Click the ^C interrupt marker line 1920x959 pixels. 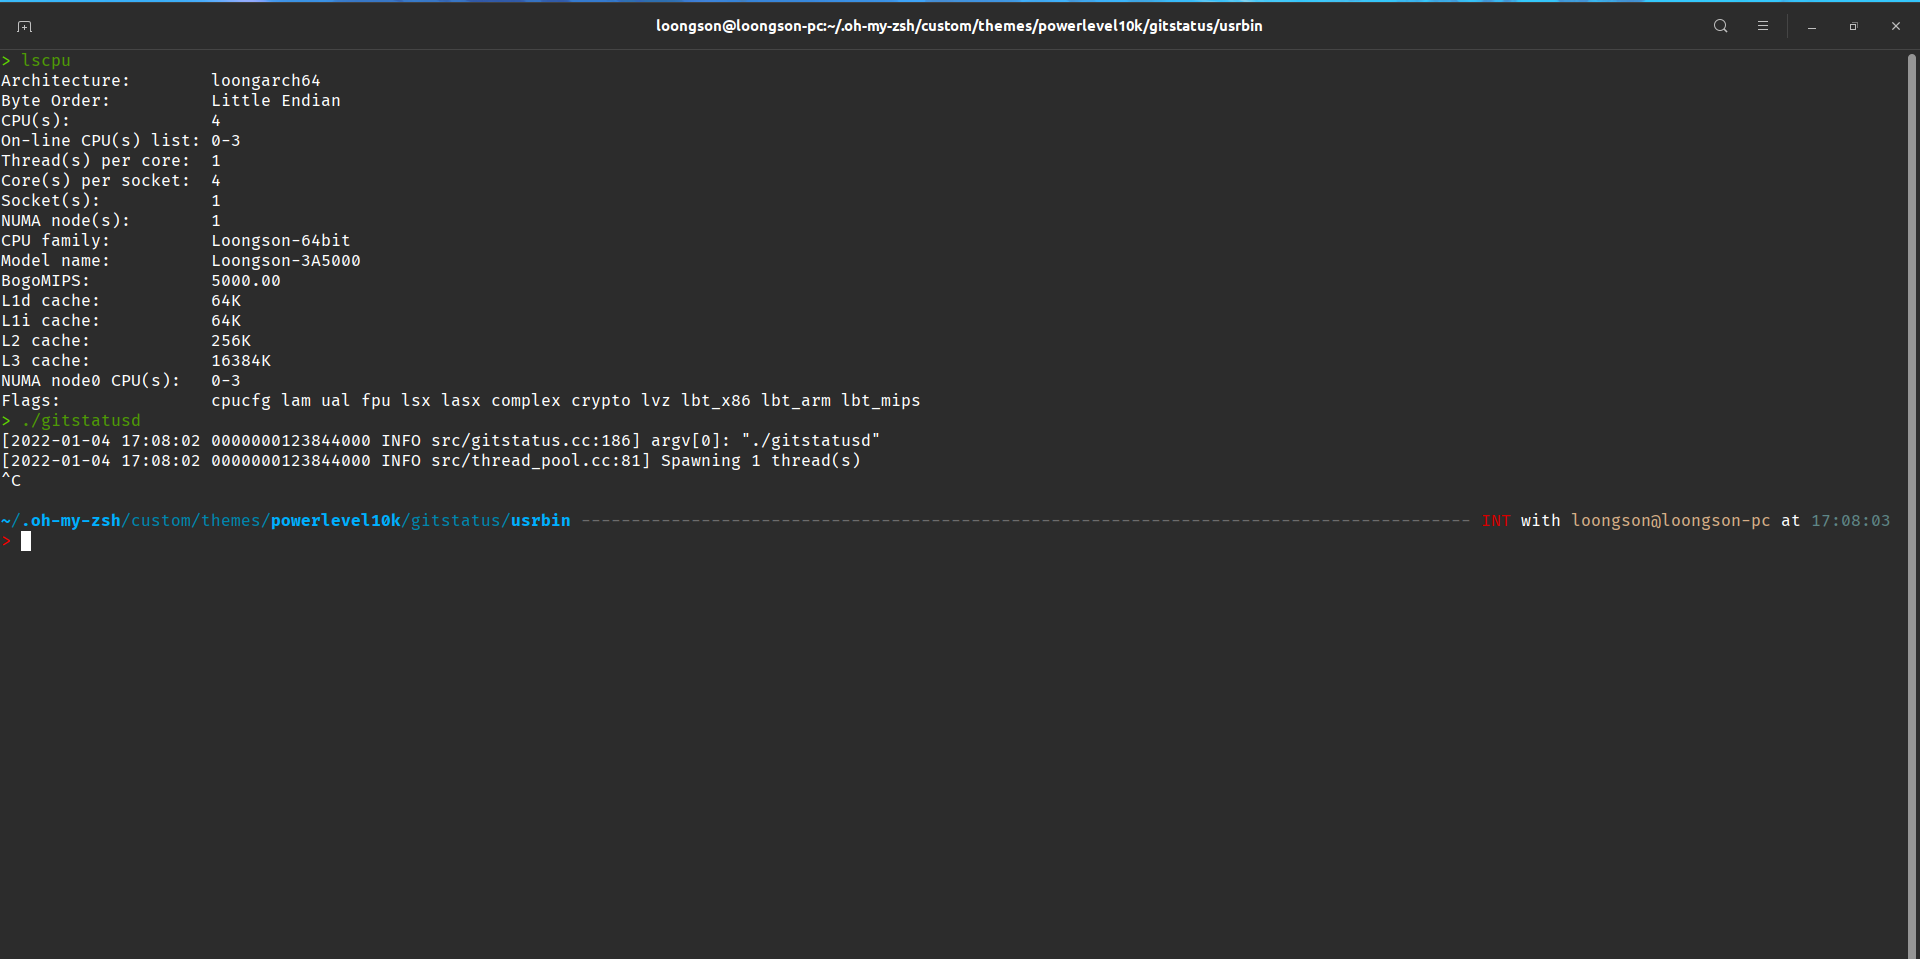pyautogui.click(x=12, y=480)
